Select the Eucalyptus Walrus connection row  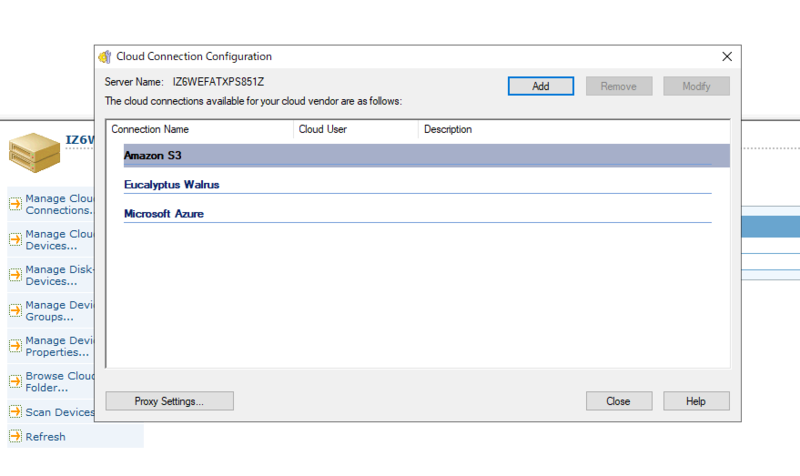(417, 185)
